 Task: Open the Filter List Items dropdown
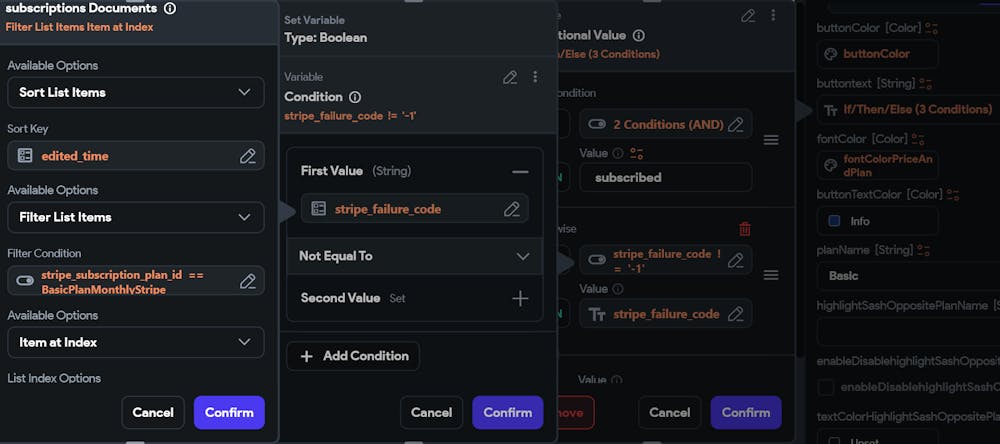click(x=136, y=218)
